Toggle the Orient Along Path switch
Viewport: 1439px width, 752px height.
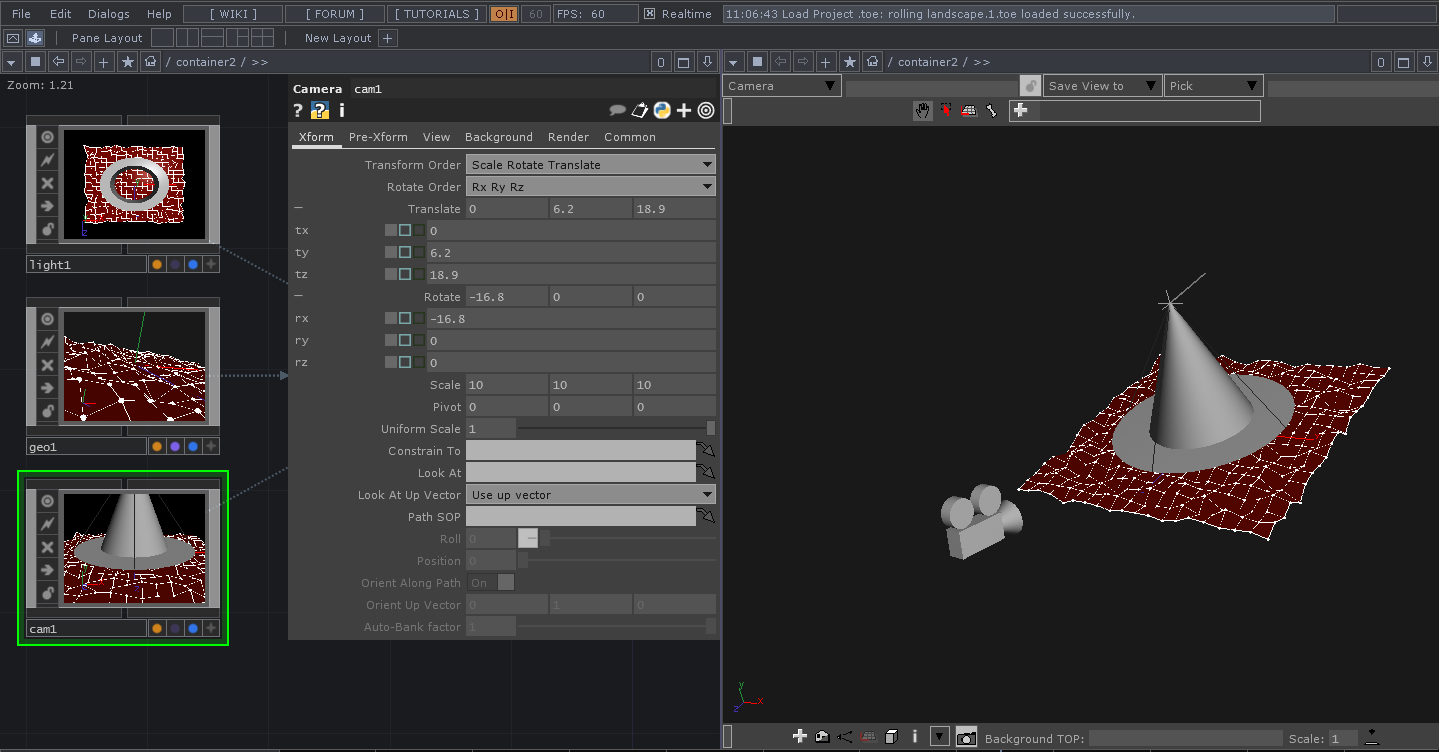(491, 583)
